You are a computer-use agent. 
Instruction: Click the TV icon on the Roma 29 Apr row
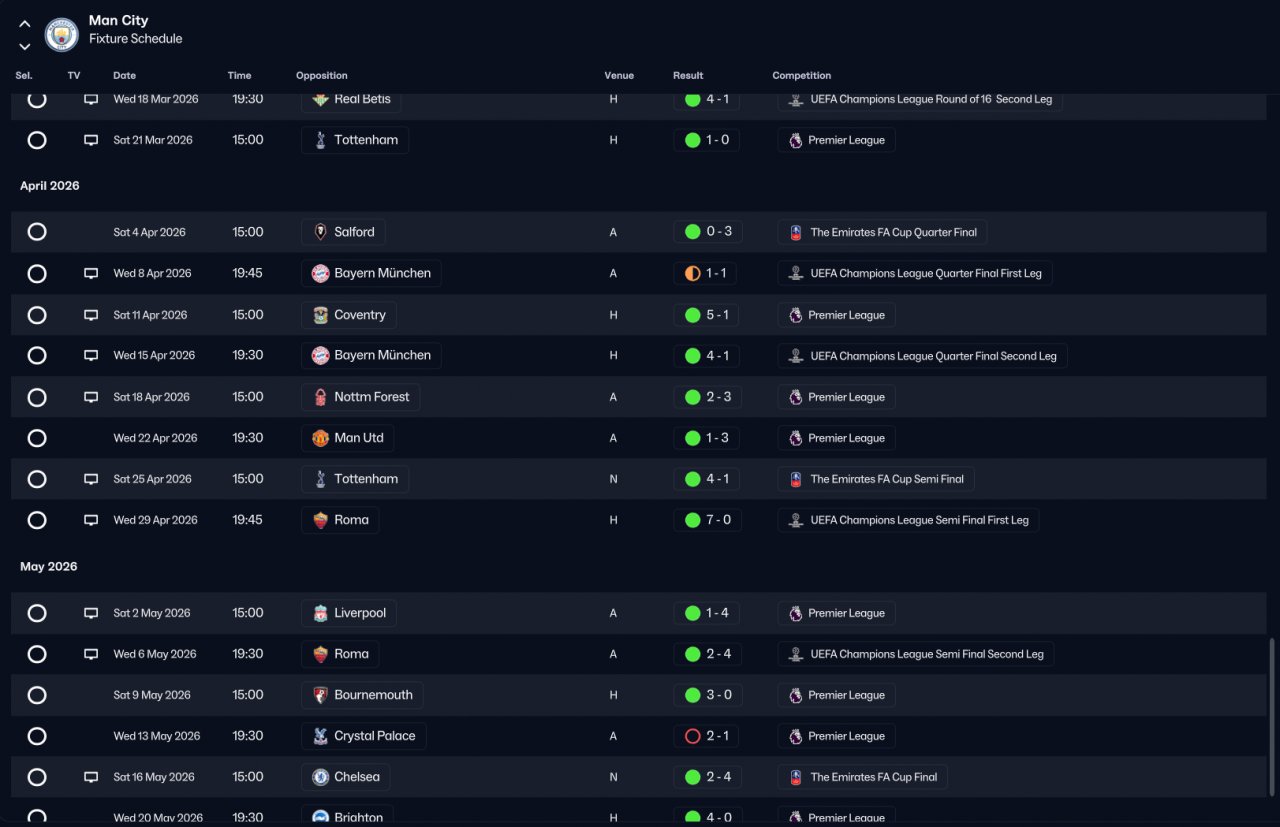(x=91, y=520)
